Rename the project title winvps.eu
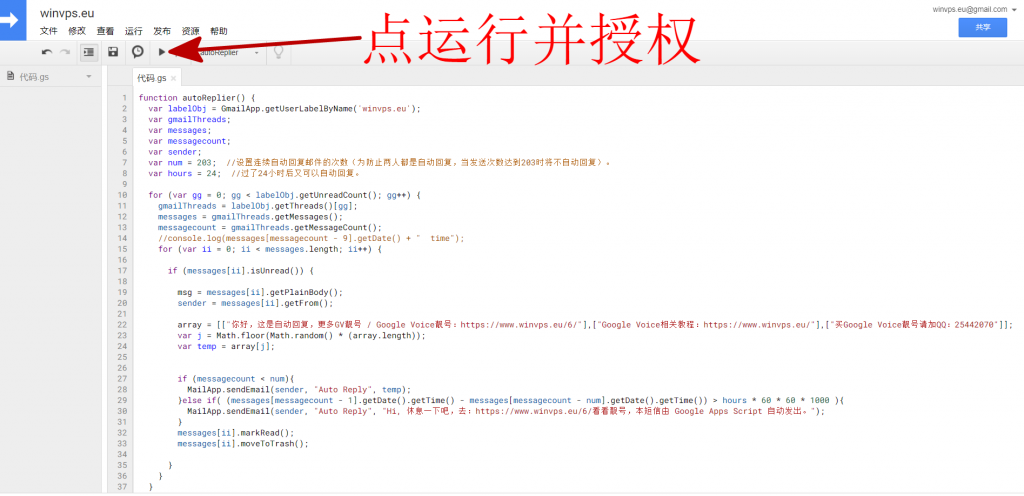The height and width of the screenshot is (496, 1024). [67, 13]
